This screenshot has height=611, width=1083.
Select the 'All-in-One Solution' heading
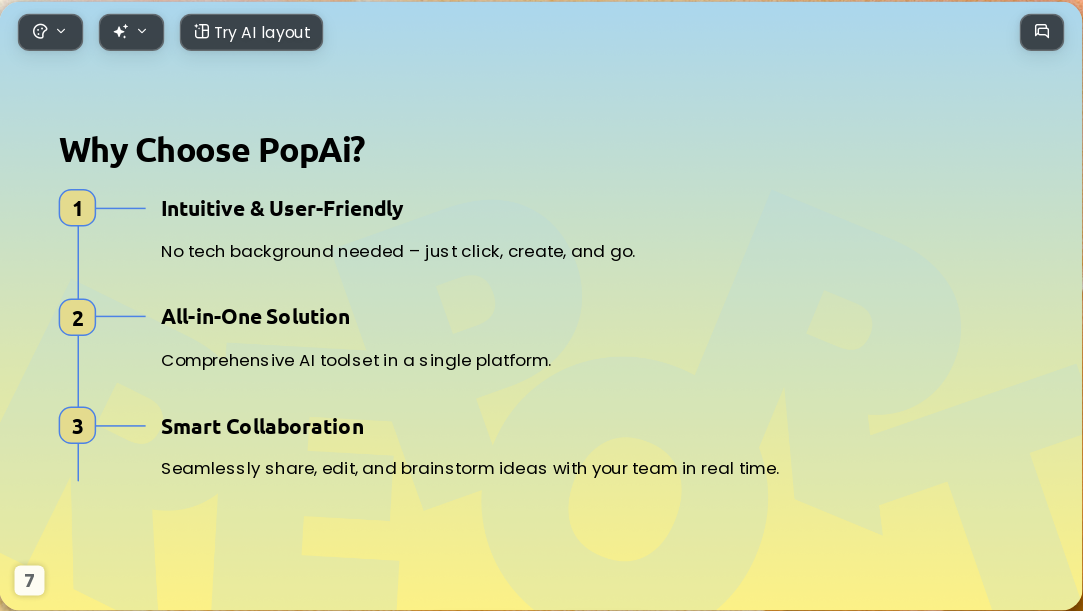click(x=256, y=317)
